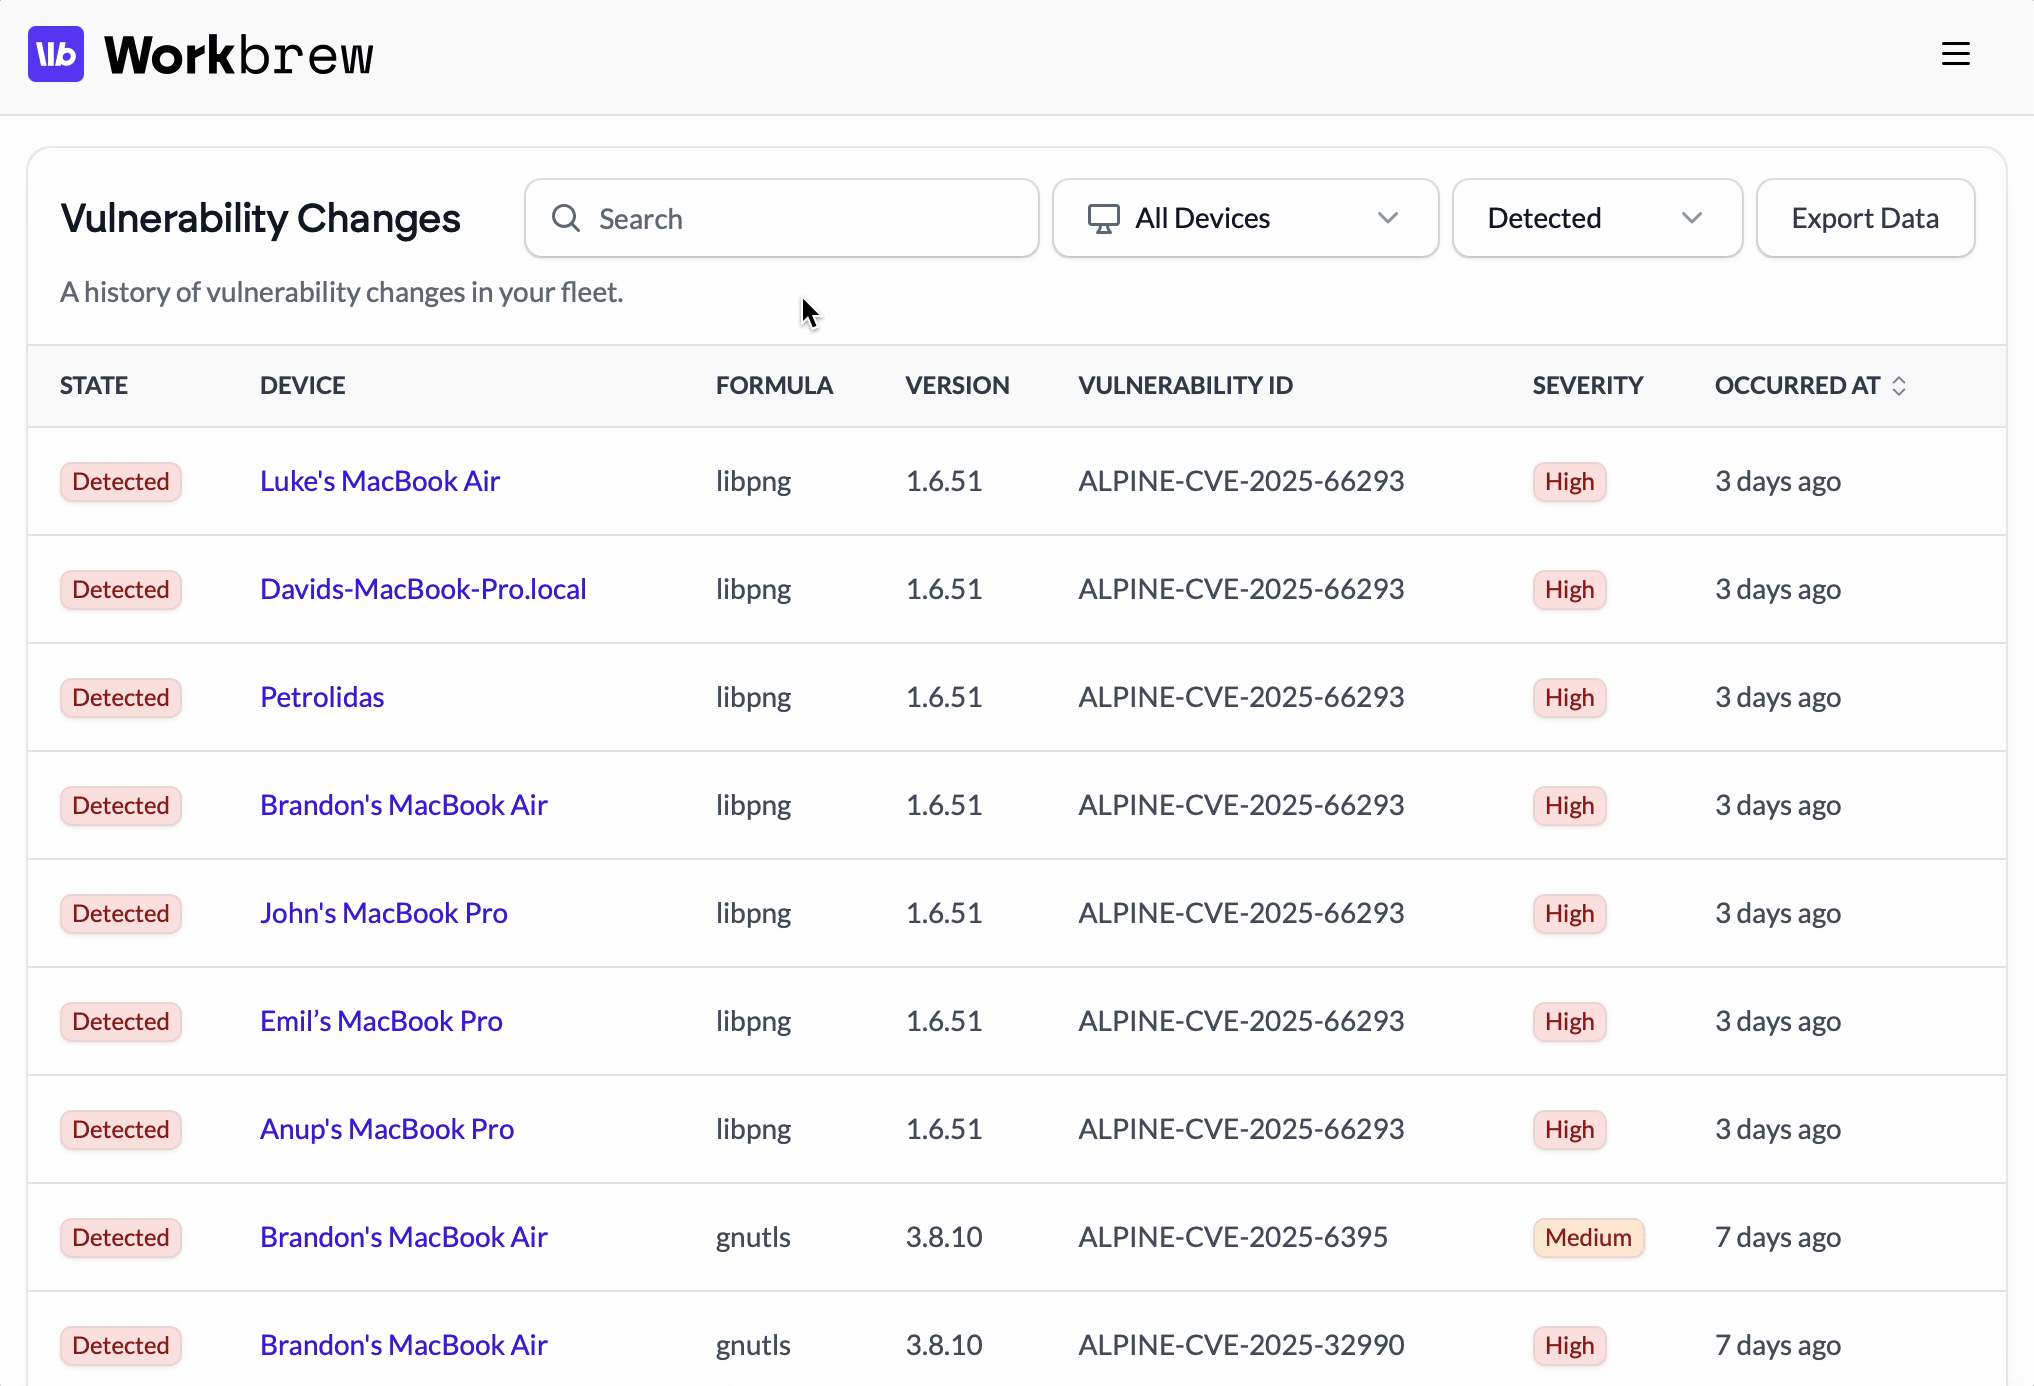Click Detected badge in Petrolidas row
This screenshot has height=1386, width=2034.
(x=120, y=697)
